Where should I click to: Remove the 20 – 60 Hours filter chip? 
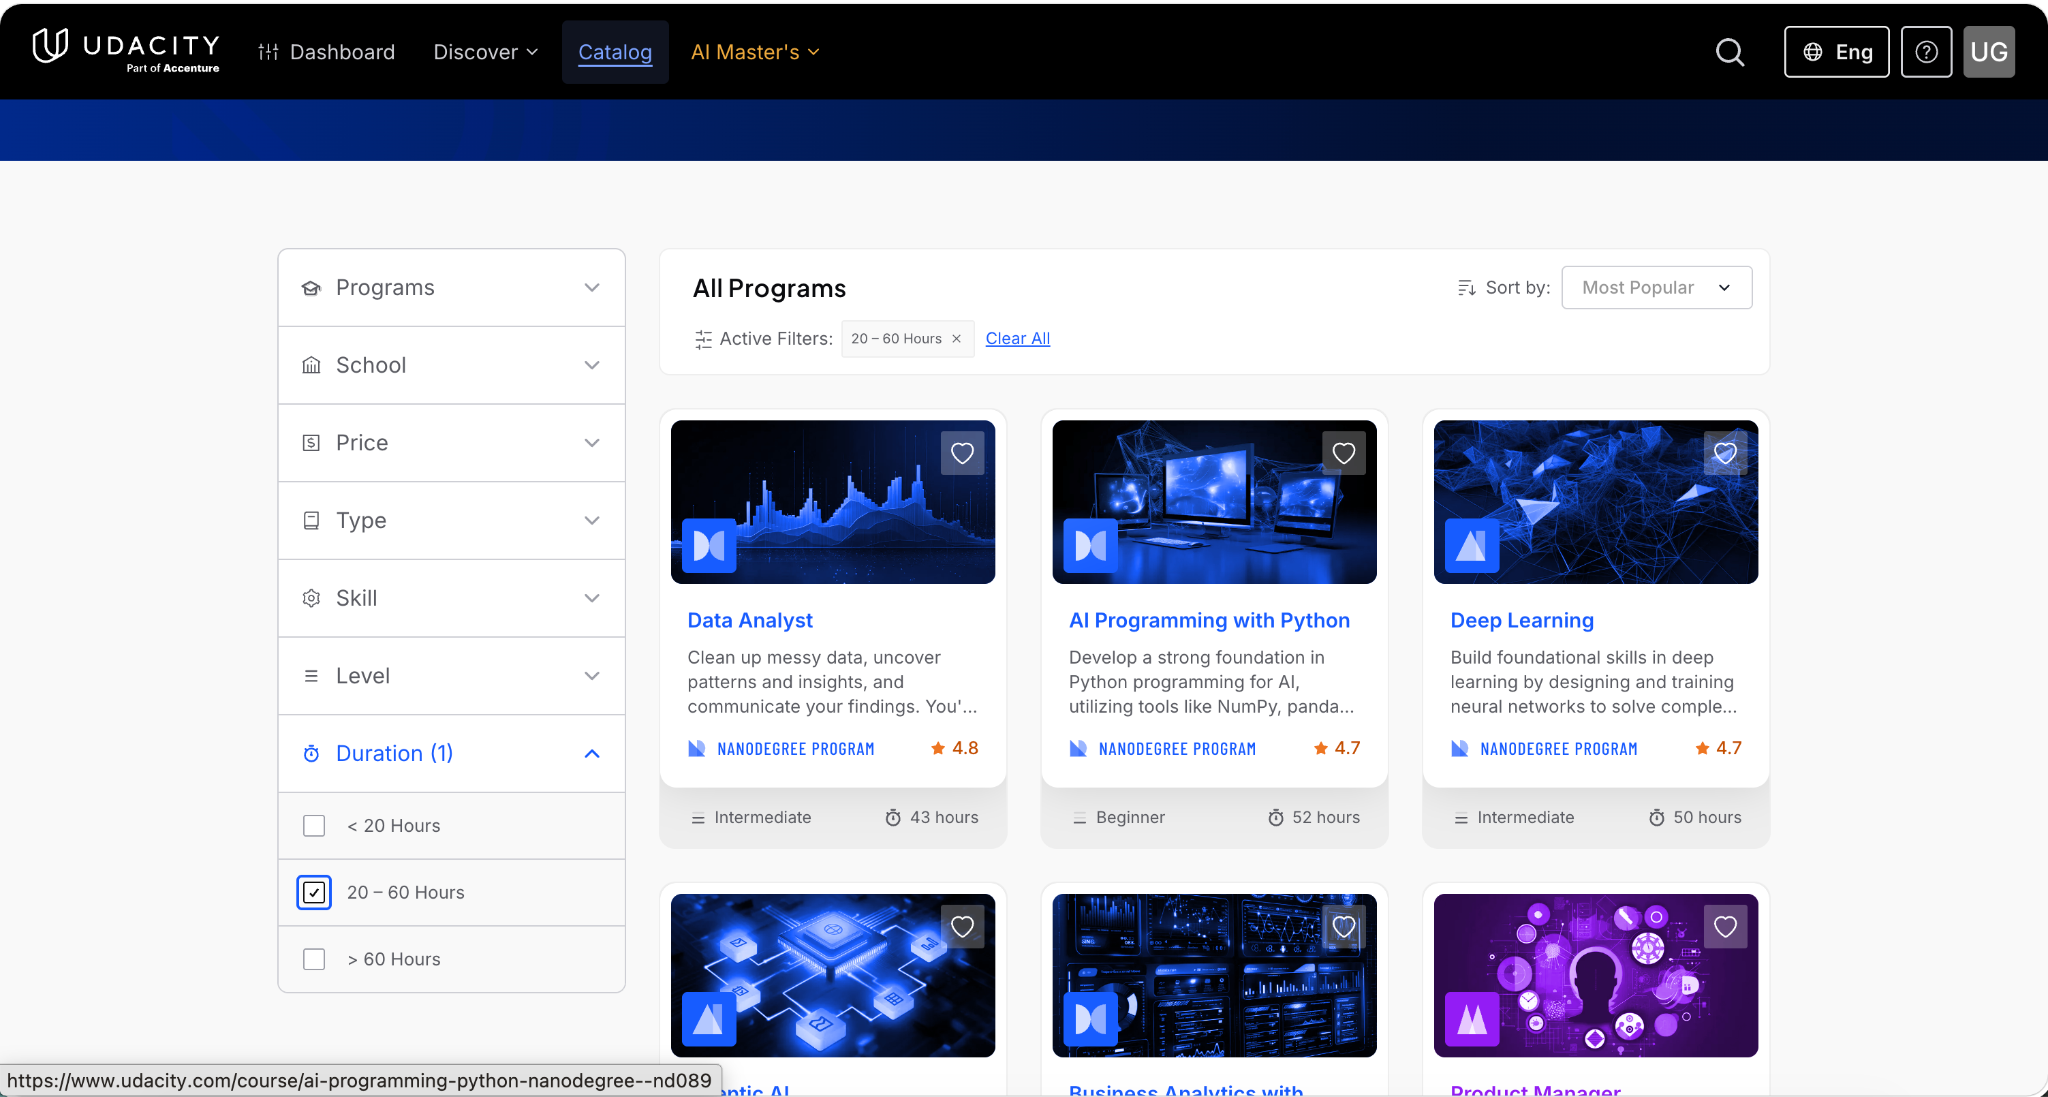click(956, 339)
